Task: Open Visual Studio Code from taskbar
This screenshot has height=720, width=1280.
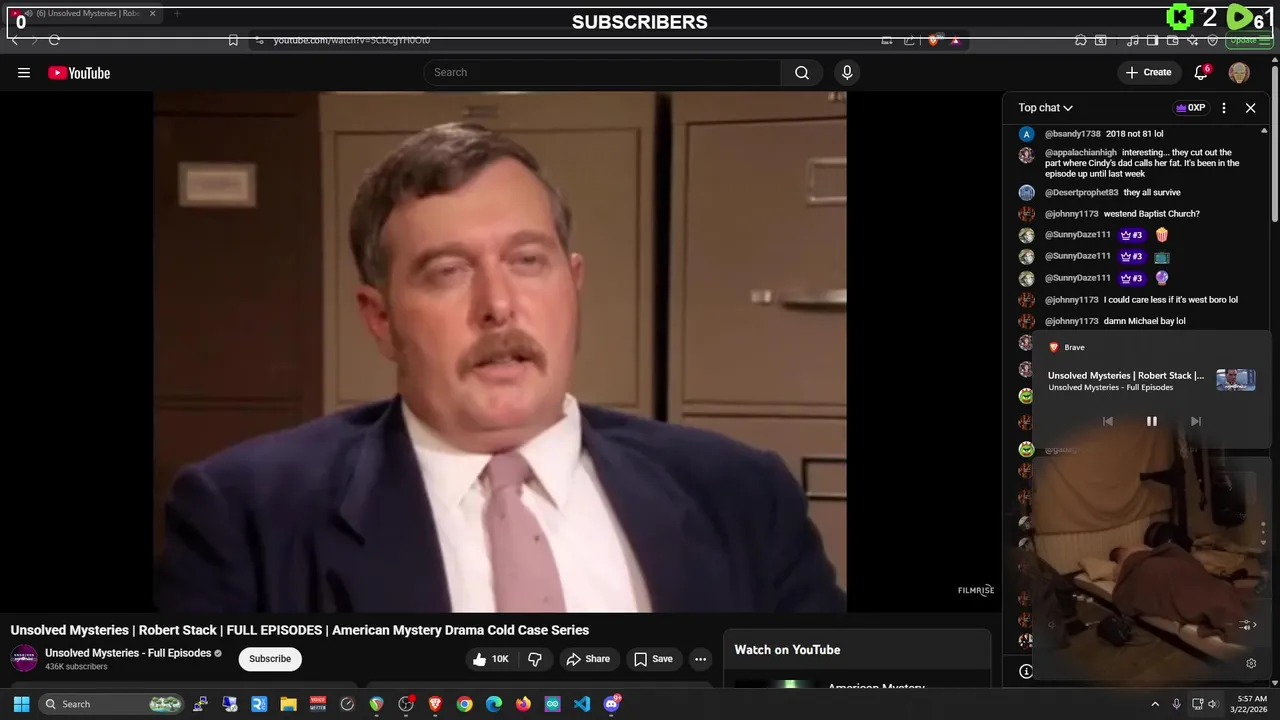Action: (582, 704)
